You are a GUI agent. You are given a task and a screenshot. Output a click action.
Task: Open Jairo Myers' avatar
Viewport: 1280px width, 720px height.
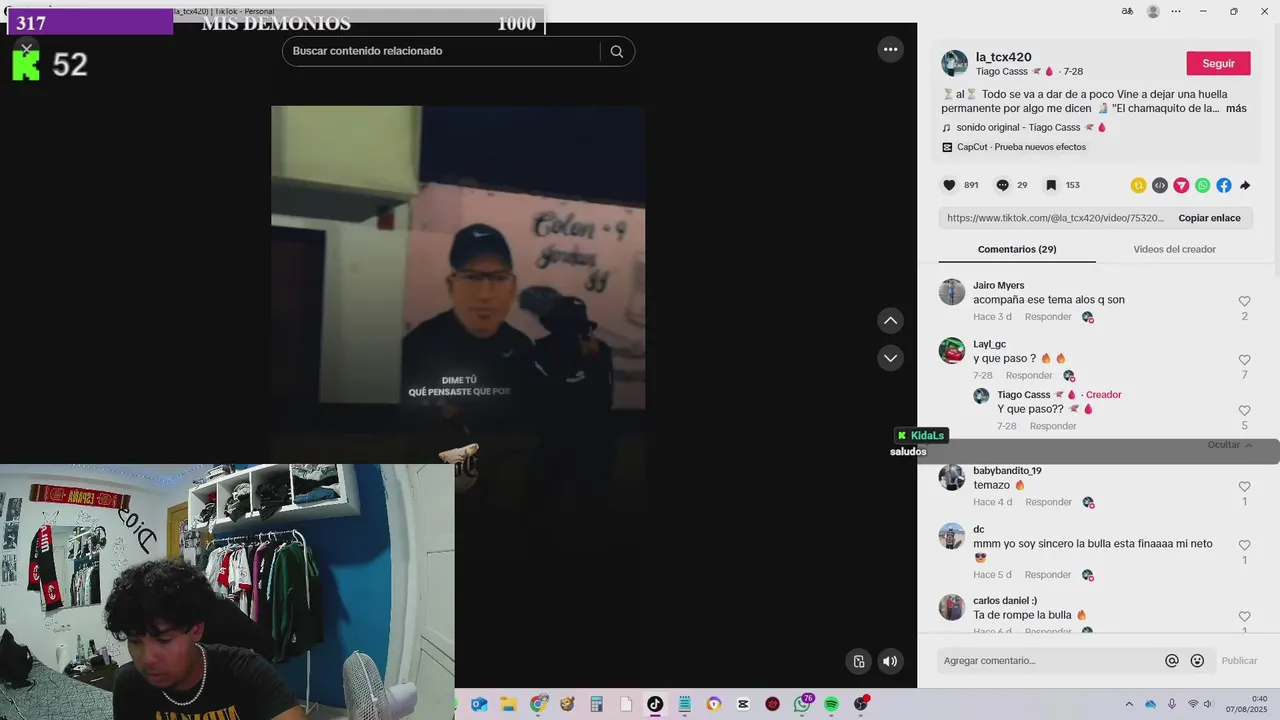951,292
